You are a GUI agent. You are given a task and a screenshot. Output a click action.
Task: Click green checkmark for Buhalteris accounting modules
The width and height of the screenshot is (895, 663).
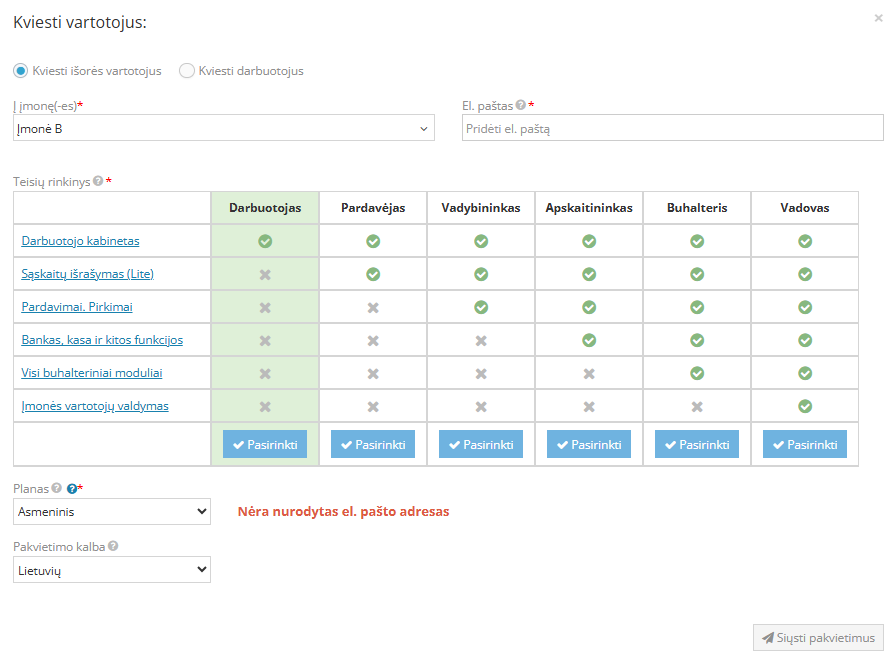pyautogui.click(x=697, y=373)
